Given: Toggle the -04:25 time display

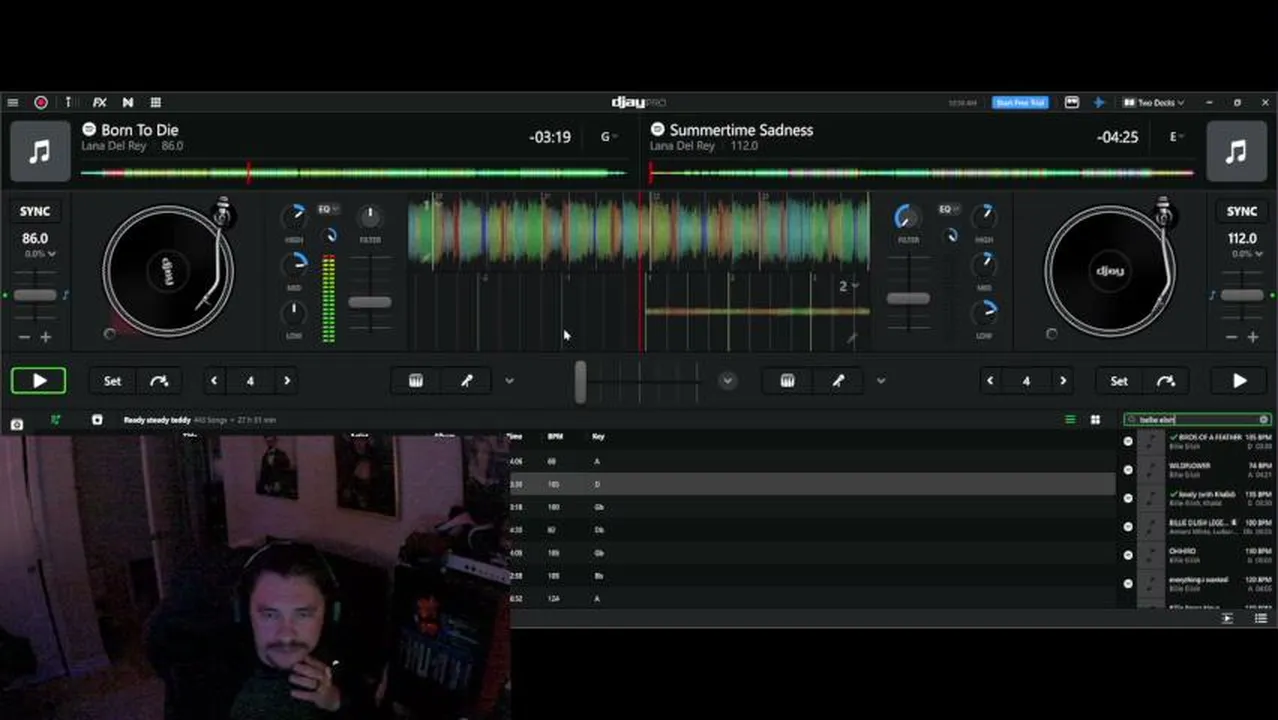Looking at the screenshot, I should coord(1117,137).
